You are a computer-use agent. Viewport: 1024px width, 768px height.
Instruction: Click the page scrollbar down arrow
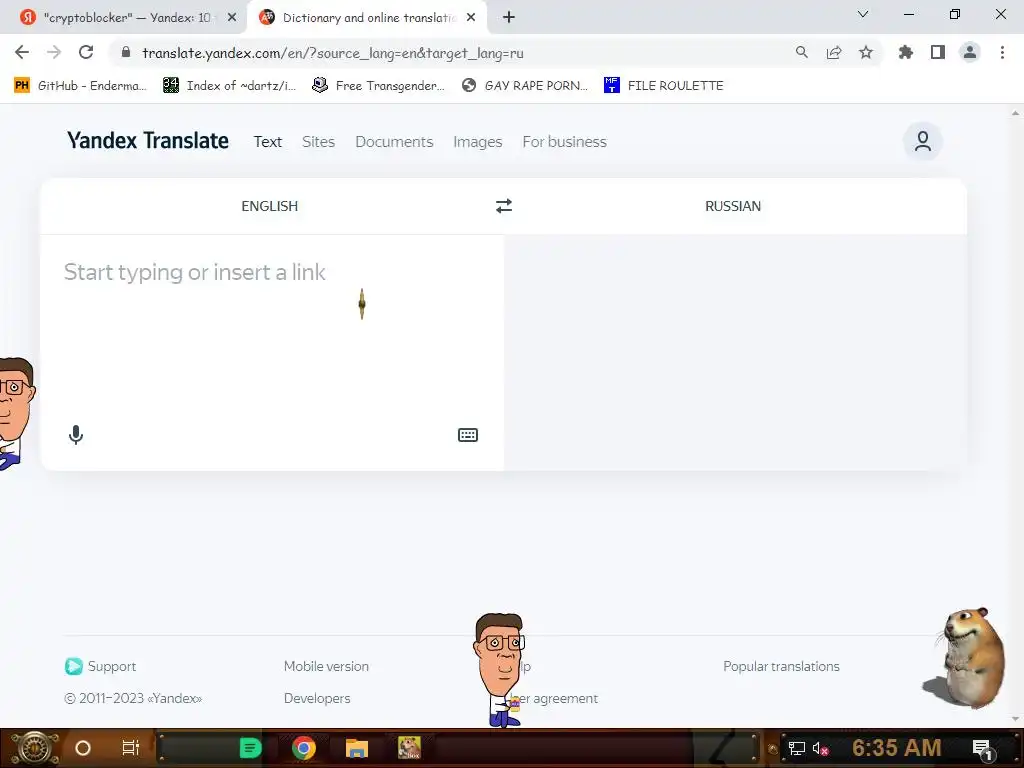[1015, 719]
